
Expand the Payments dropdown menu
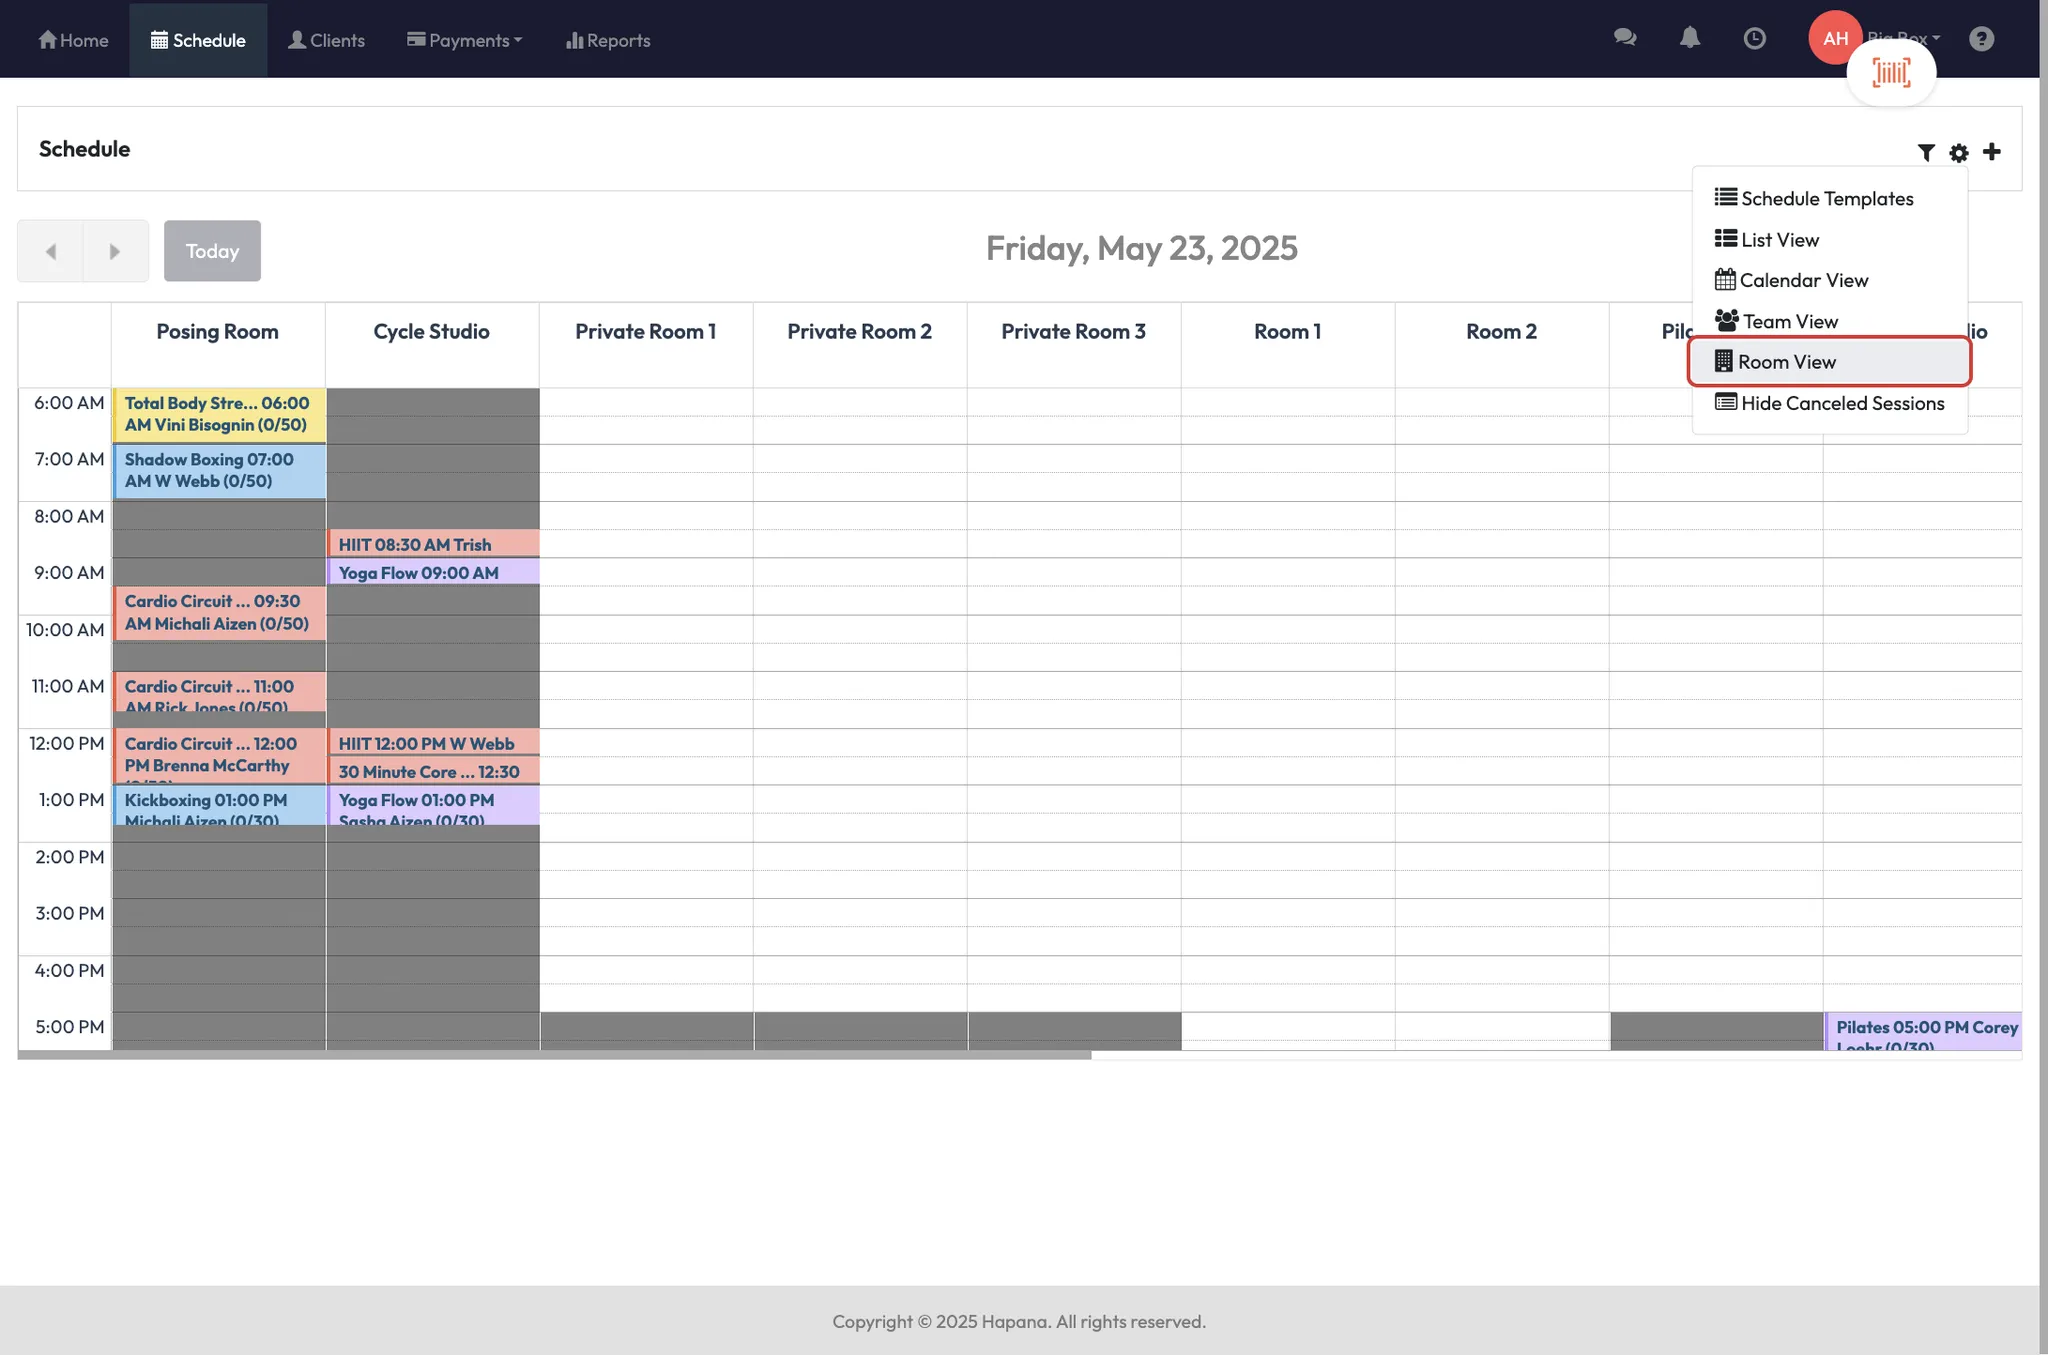(x=464, y=40)
